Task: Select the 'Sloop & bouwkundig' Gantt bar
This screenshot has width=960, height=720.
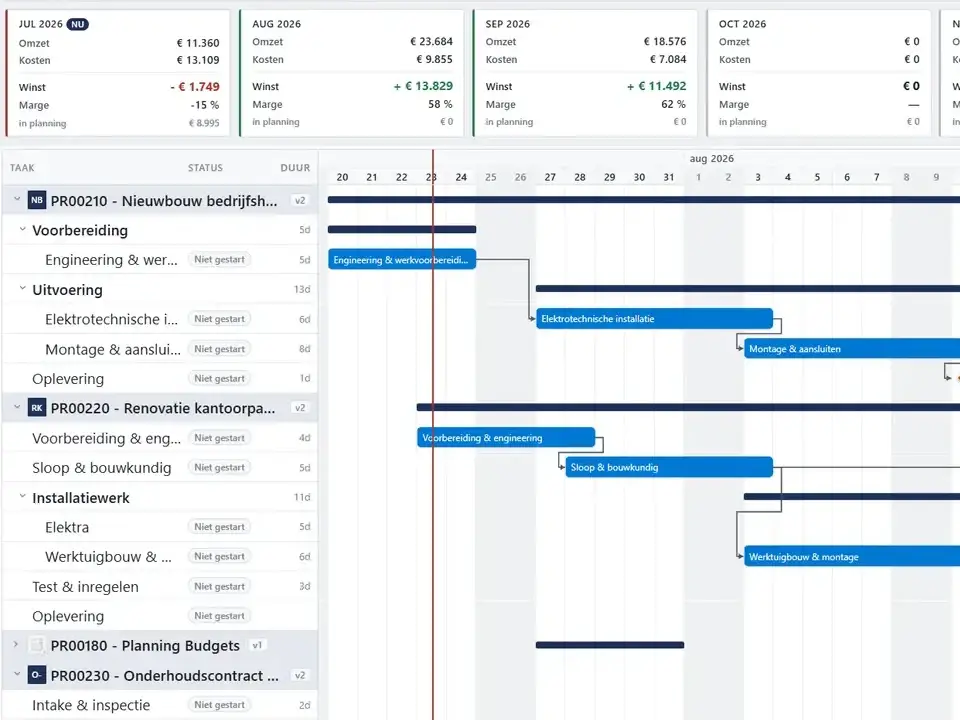Action: (669, 468)
